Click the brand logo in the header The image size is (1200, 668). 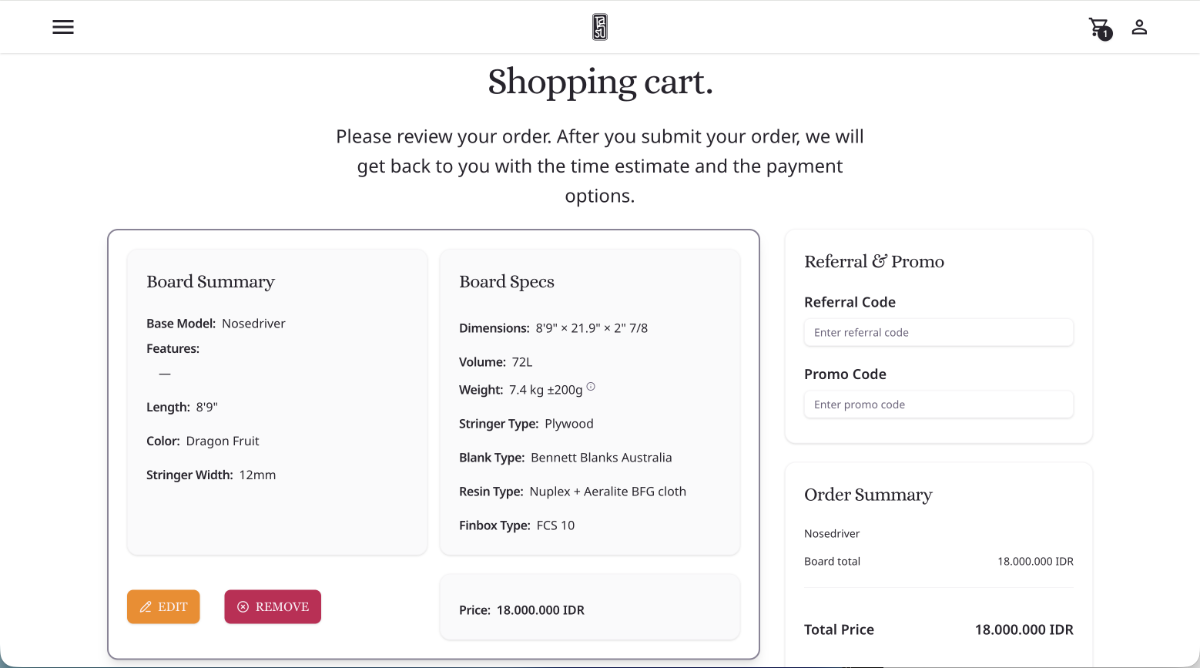[x=599, y=27]
